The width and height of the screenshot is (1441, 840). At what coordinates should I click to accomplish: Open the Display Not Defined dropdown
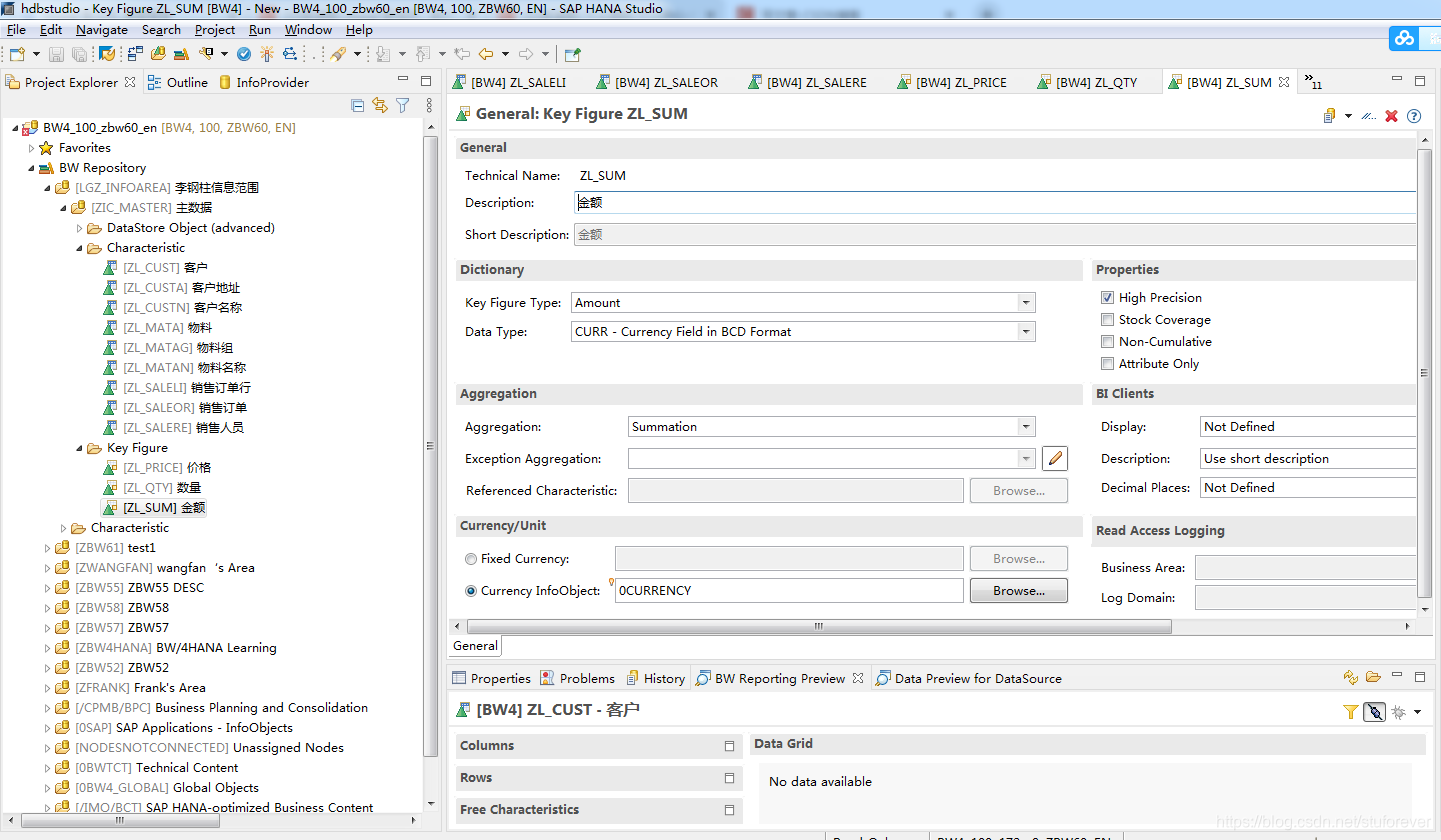[1308, 427]
